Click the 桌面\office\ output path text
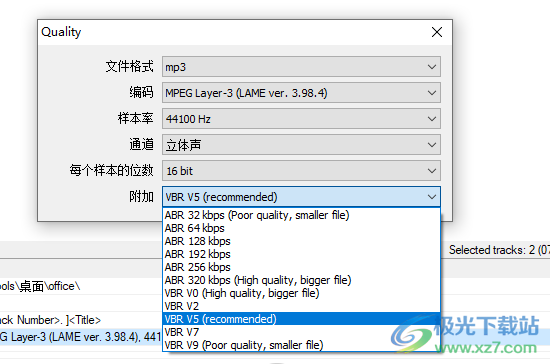 pos(40,286)
